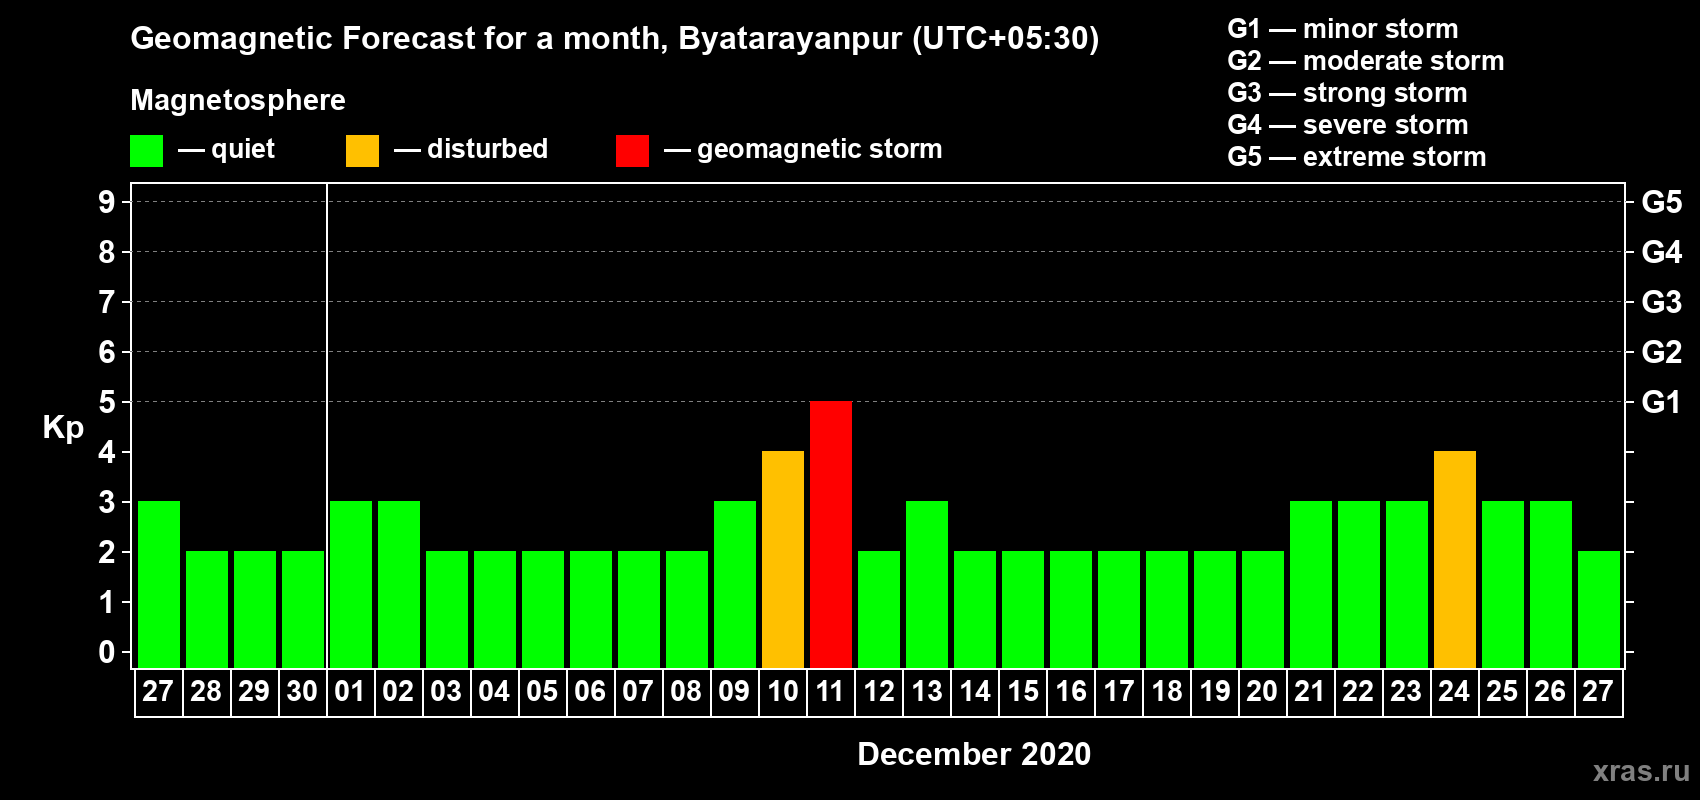Click the final date label 27 for December
Screen dimensions: 1700x800
coord(1598,692)
